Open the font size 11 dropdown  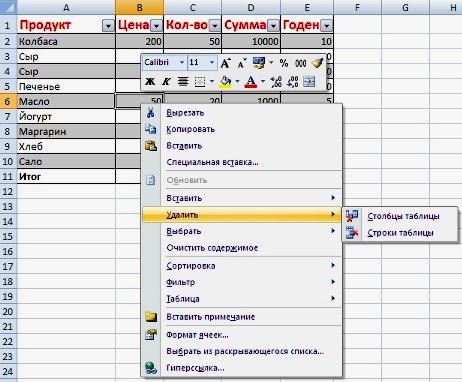[212, 62]
